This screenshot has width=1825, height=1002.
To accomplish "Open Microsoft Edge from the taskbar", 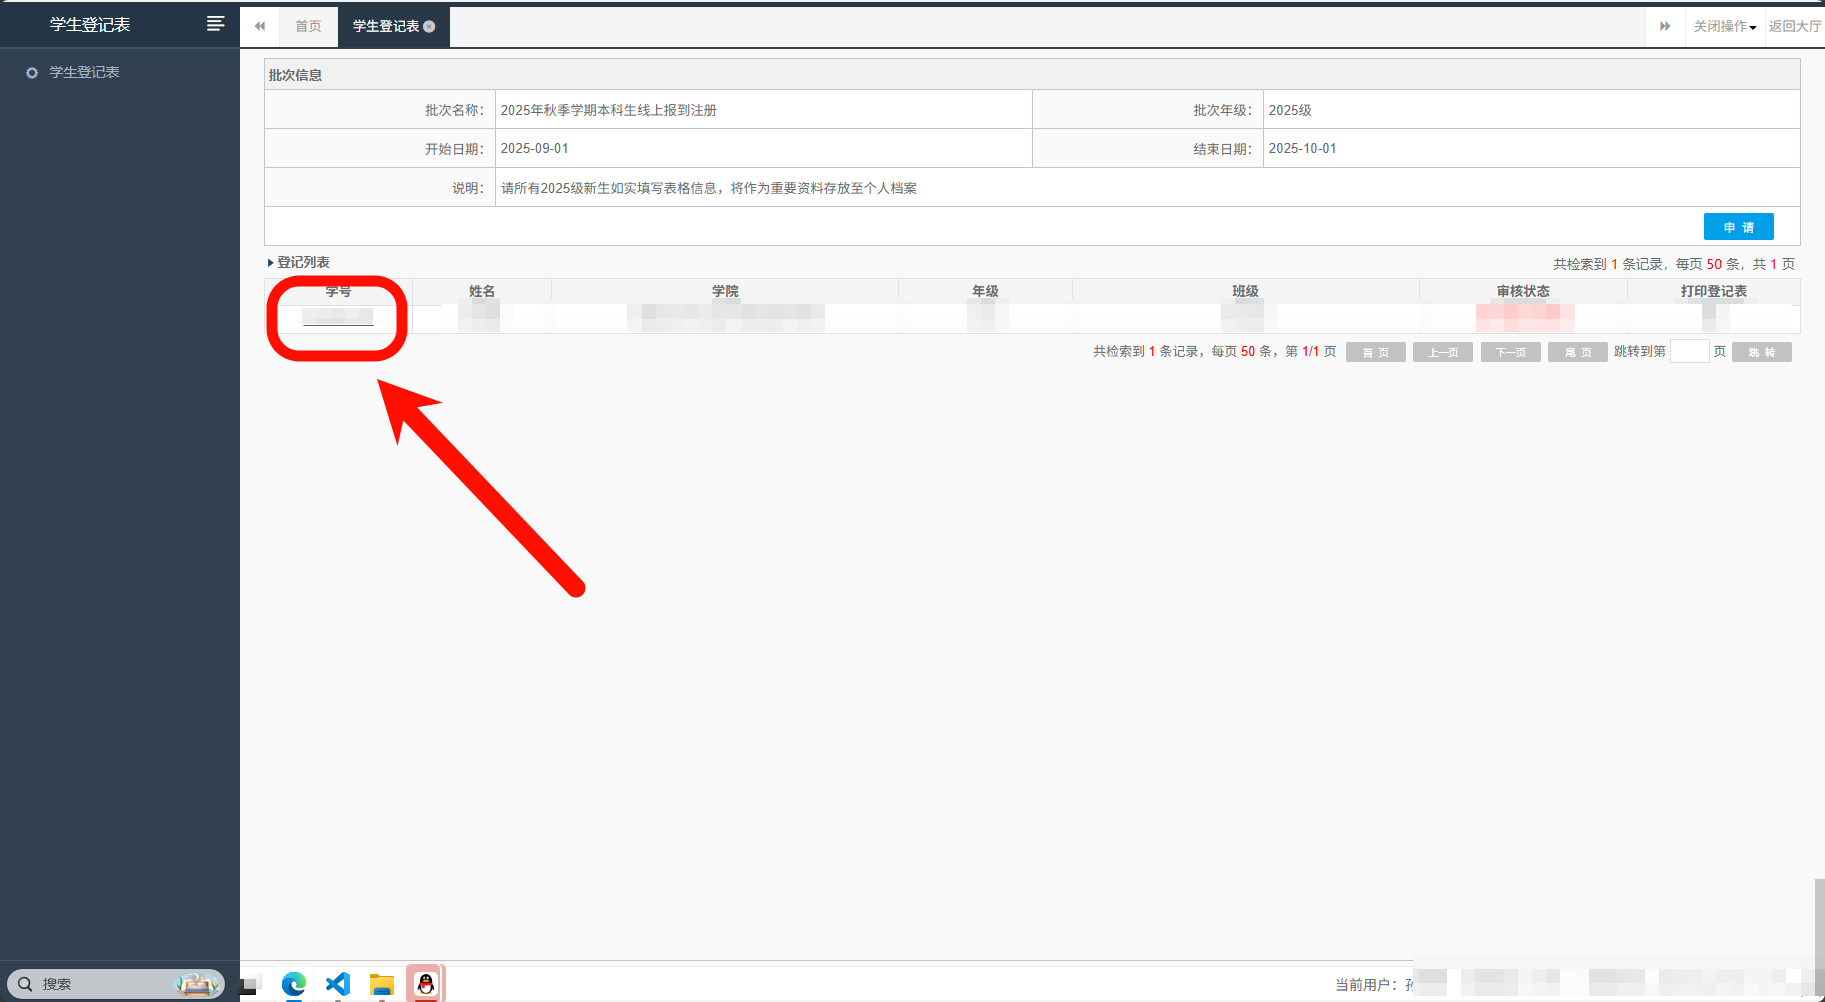I will 293,984.
